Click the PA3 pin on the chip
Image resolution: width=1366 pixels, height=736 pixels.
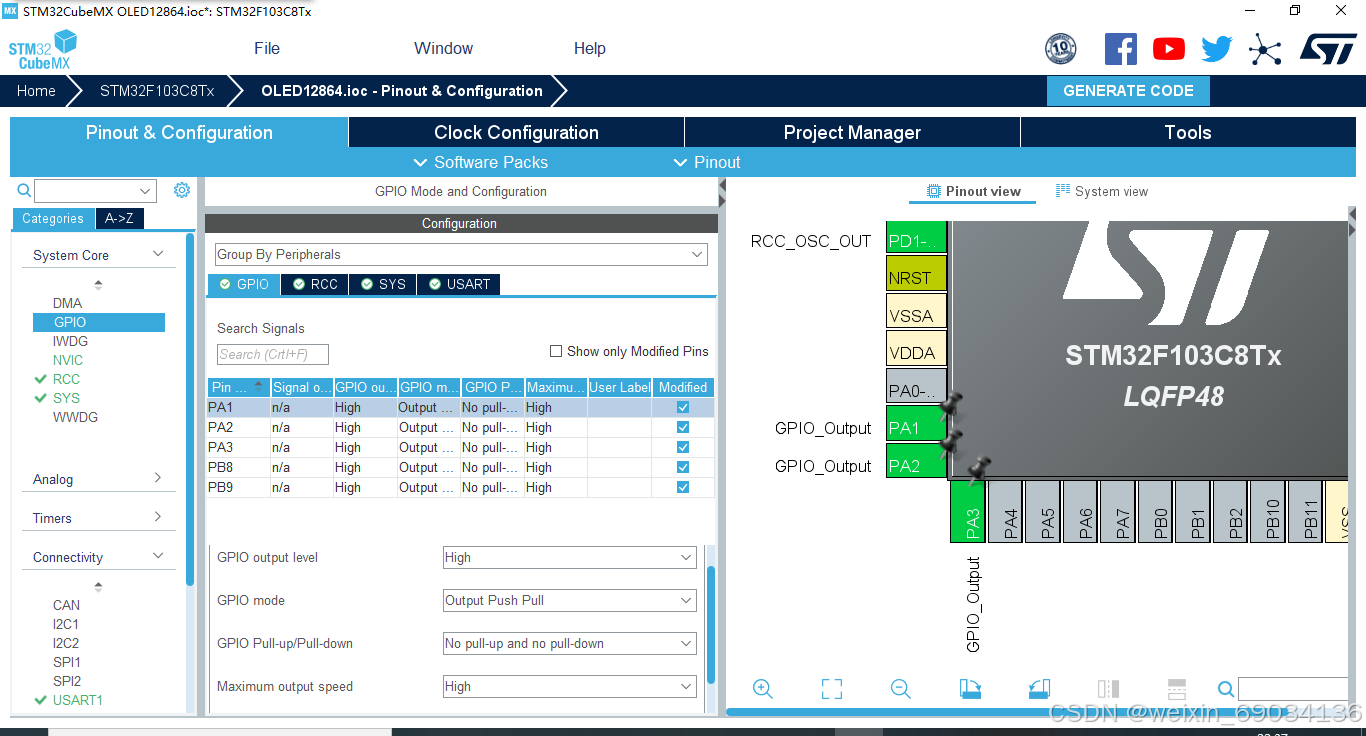(x=968, y=512)
